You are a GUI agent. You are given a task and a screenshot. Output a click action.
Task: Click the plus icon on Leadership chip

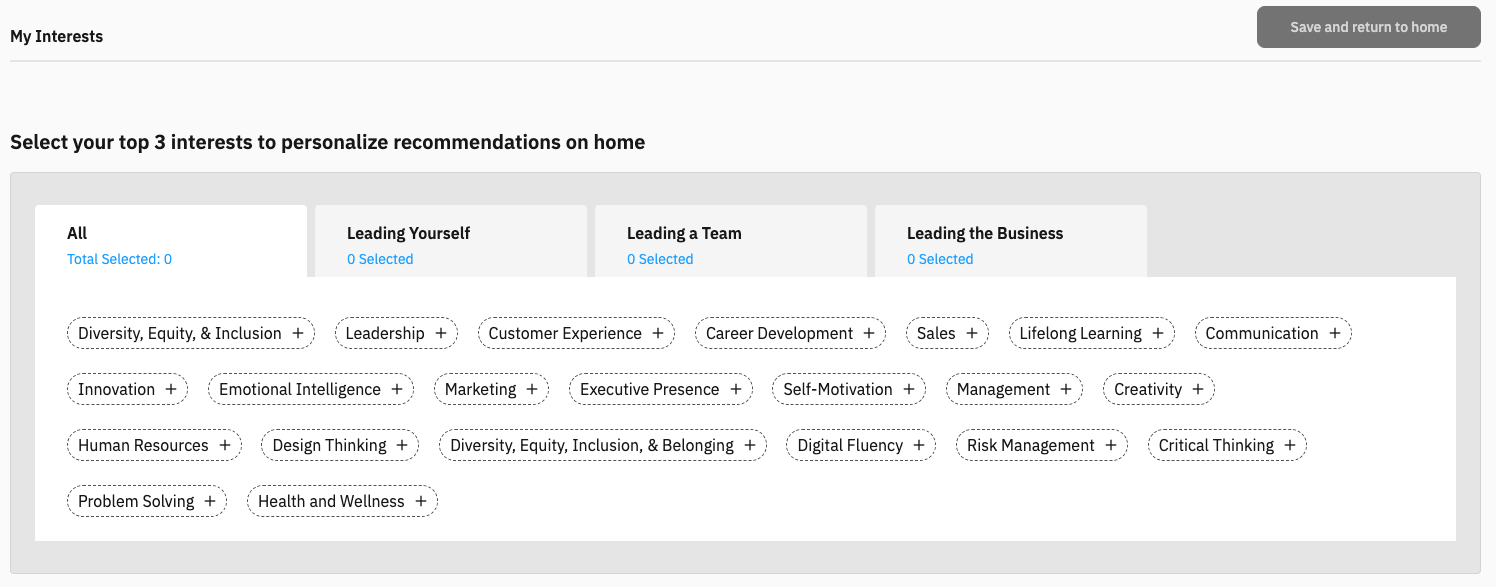[441, 333]
